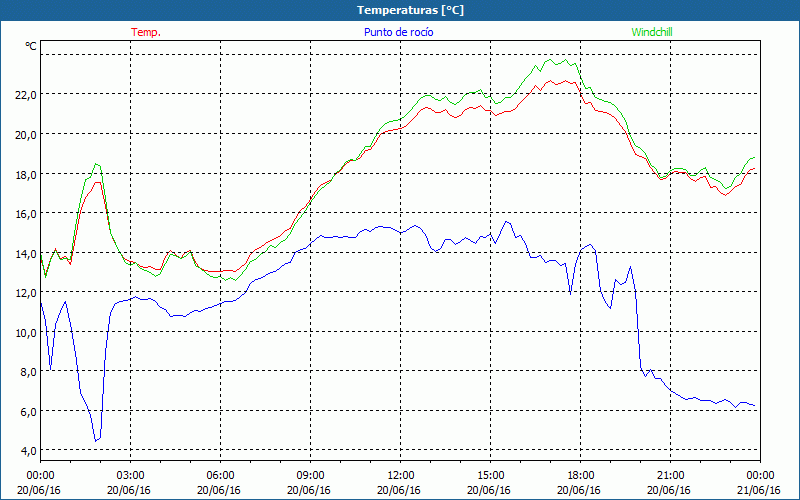Screen dimensions: 800x500
Task: Click the 18,0 y-axis value
Action: [26, 174]
